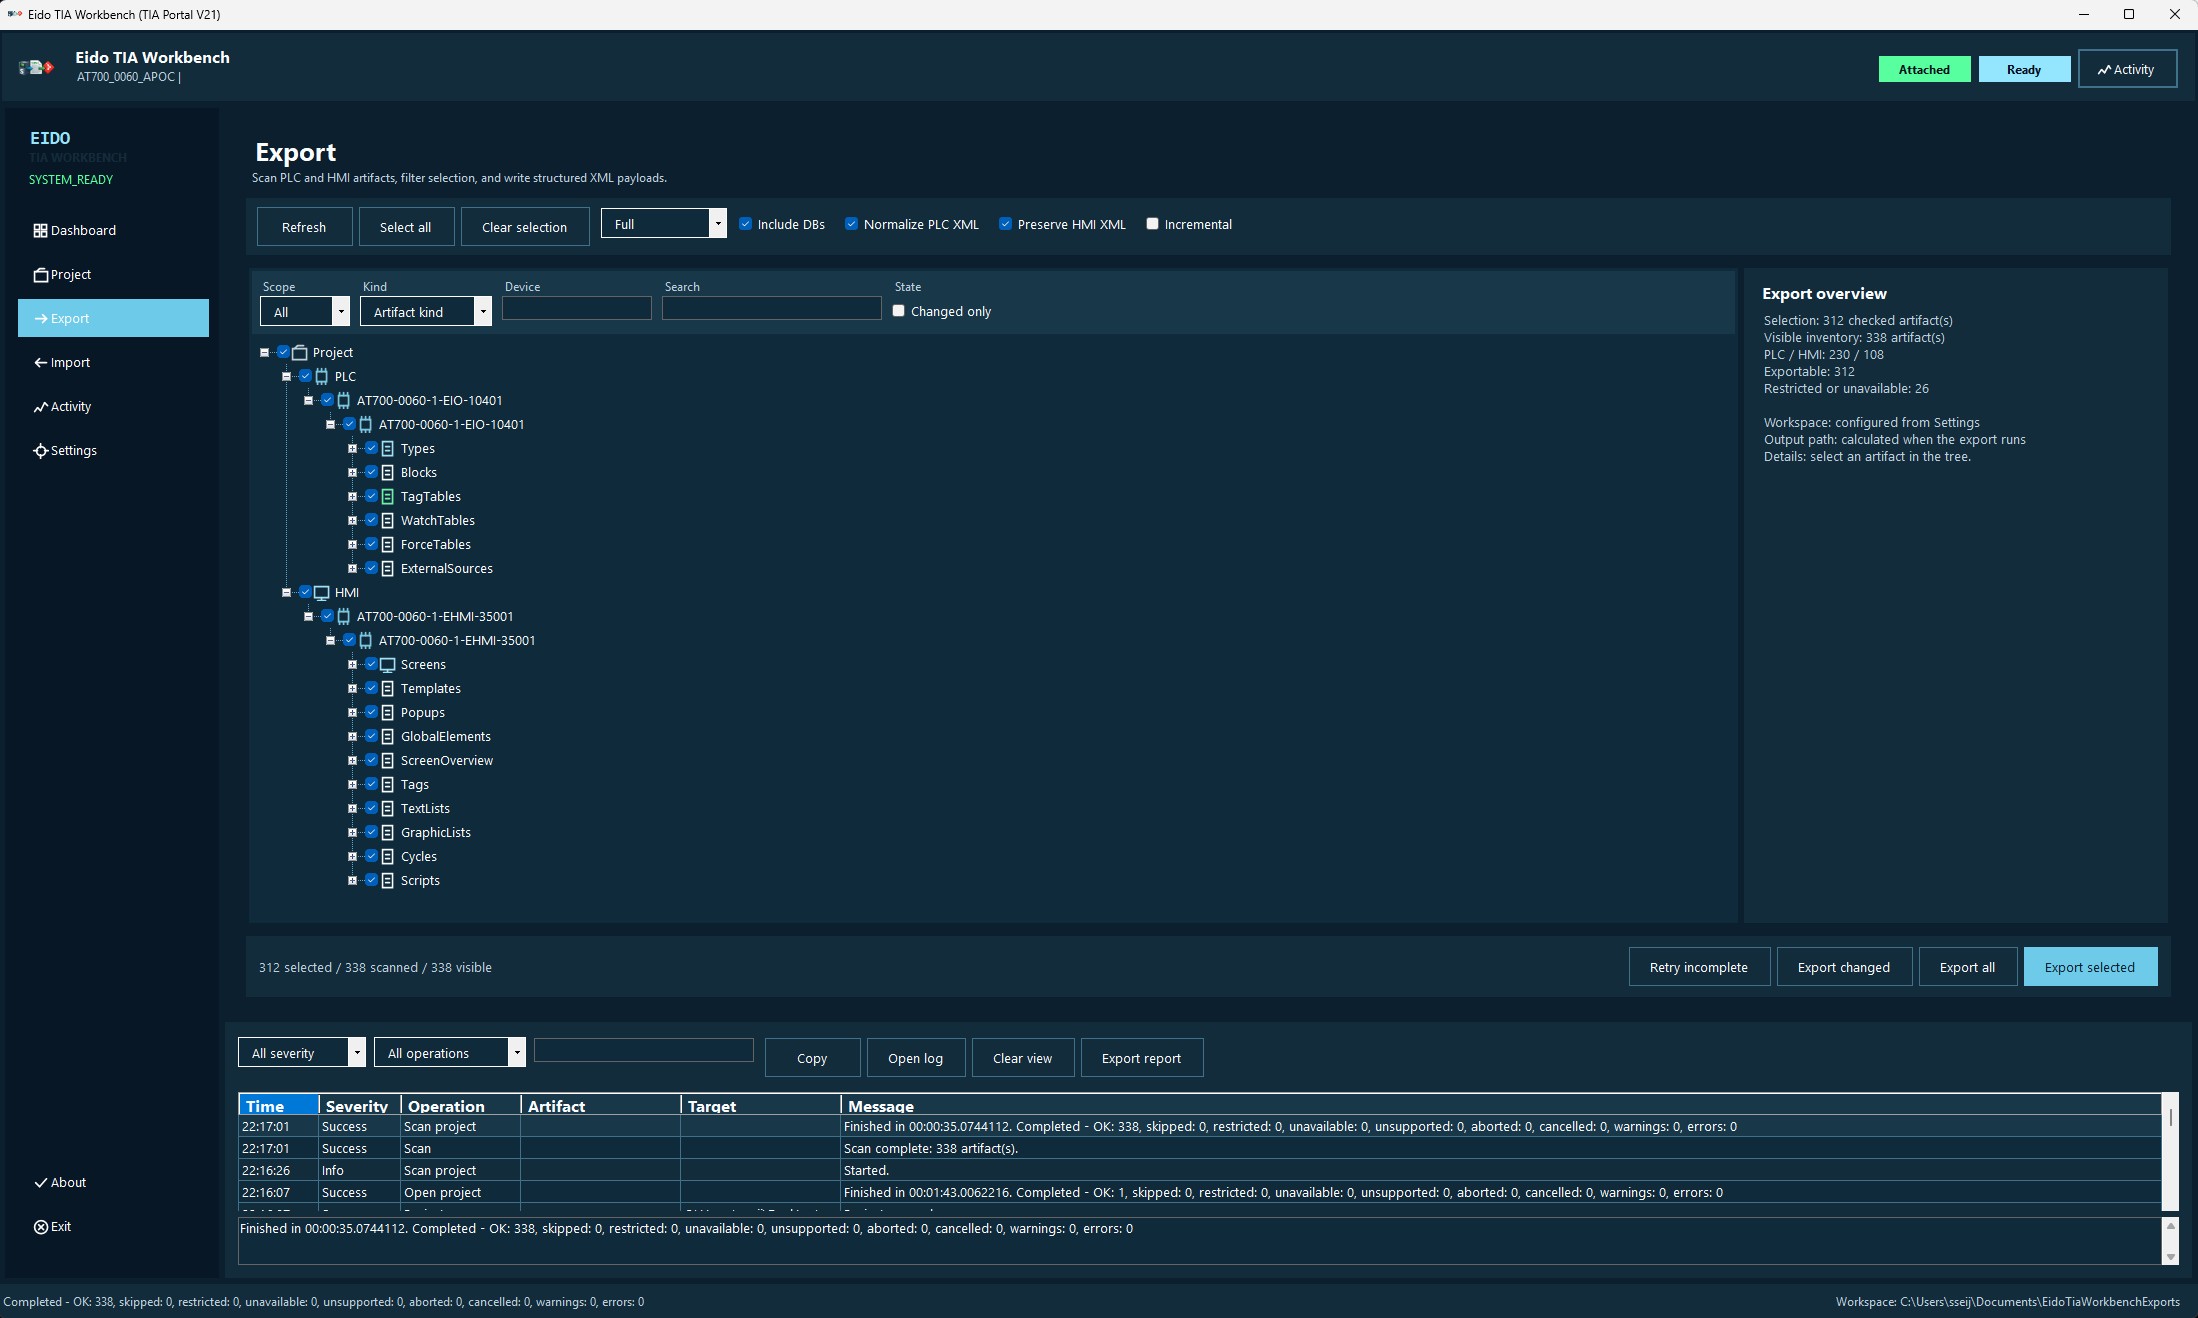Image resolution: width=2198 pixels, height=1318 pixels.
Task: Click the Search input field
Action: (x=771, y=309)
